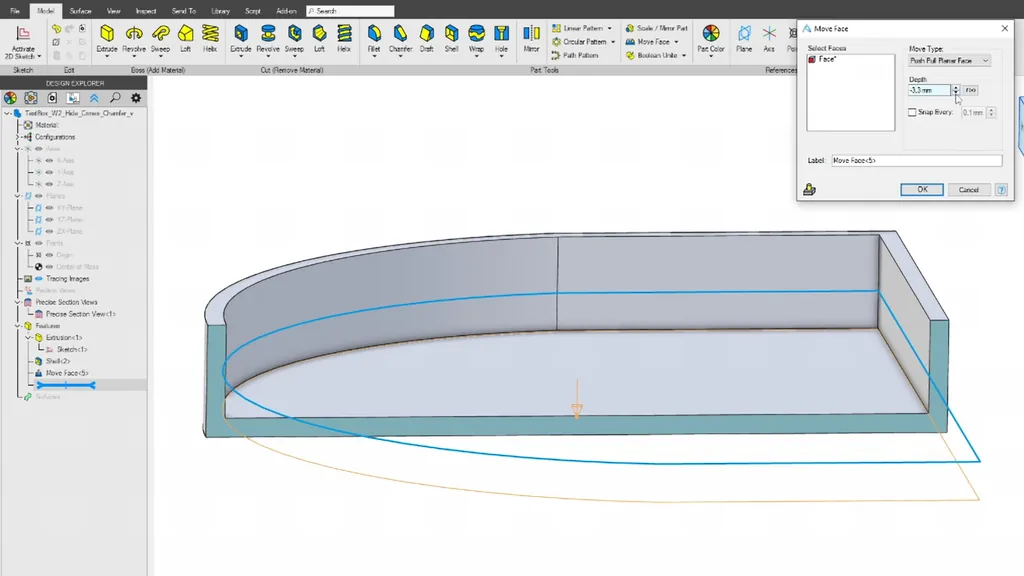The height and width of the screenshot is (576, 1024).
Task: Click the Design Explorer color wheel icon
Action: pyautogui.click(x=10, y=98)
